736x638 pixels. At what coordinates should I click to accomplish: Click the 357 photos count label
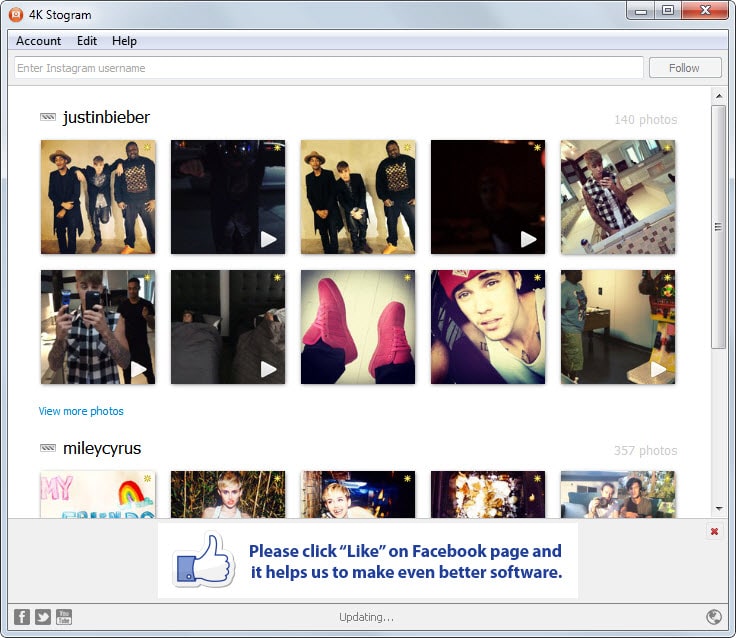tap(645, 451)
